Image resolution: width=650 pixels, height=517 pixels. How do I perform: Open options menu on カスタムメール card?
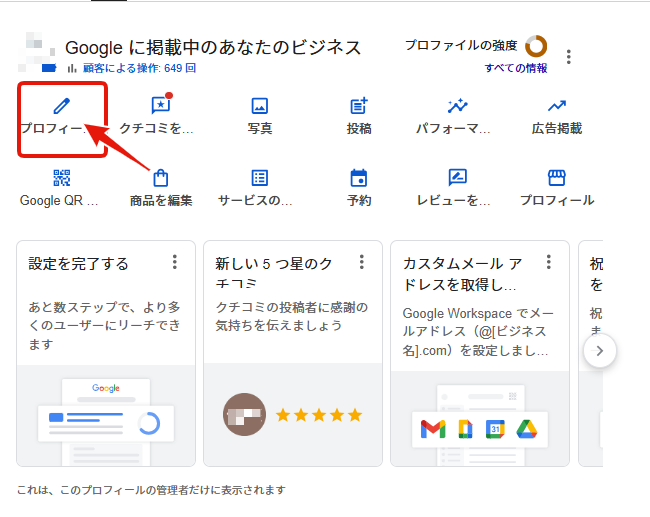pos(549,262)
